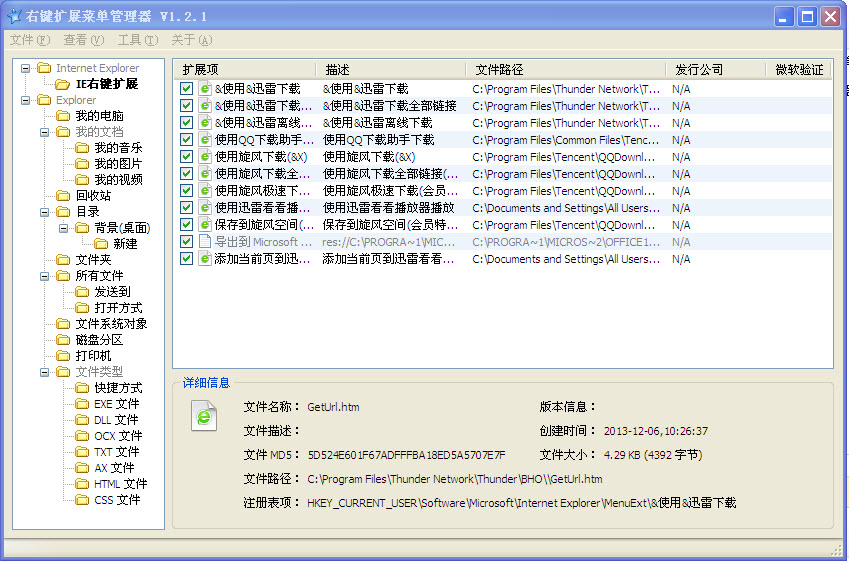Viewport: 849px width, 561px height.
Task: Click the 我的音乐 folder icon
Action: tap(82, 148)
